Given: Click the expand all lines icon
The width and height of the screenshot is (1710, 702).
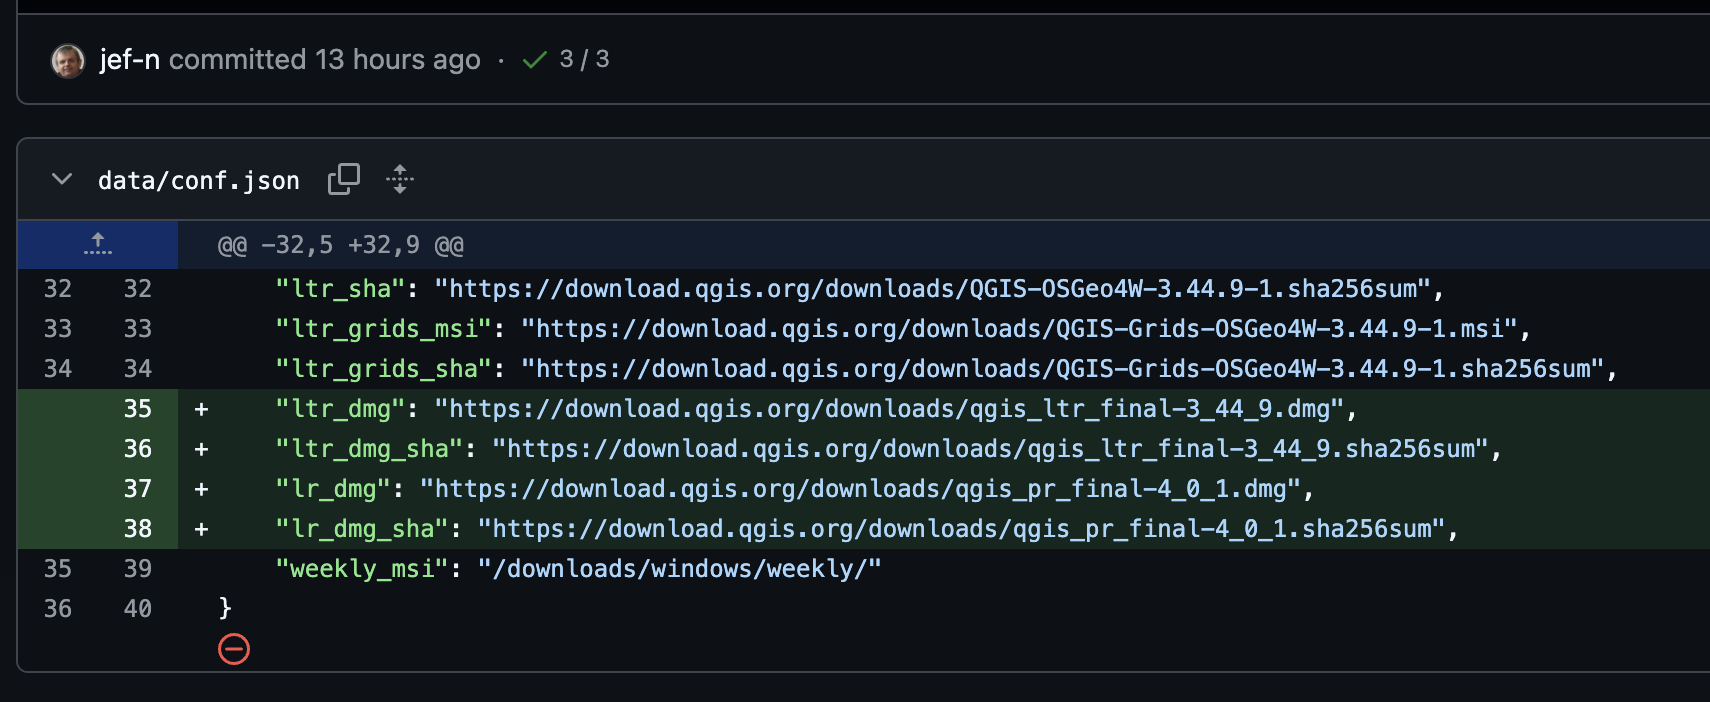Looking at the screenshot, I should pos(400,180).
